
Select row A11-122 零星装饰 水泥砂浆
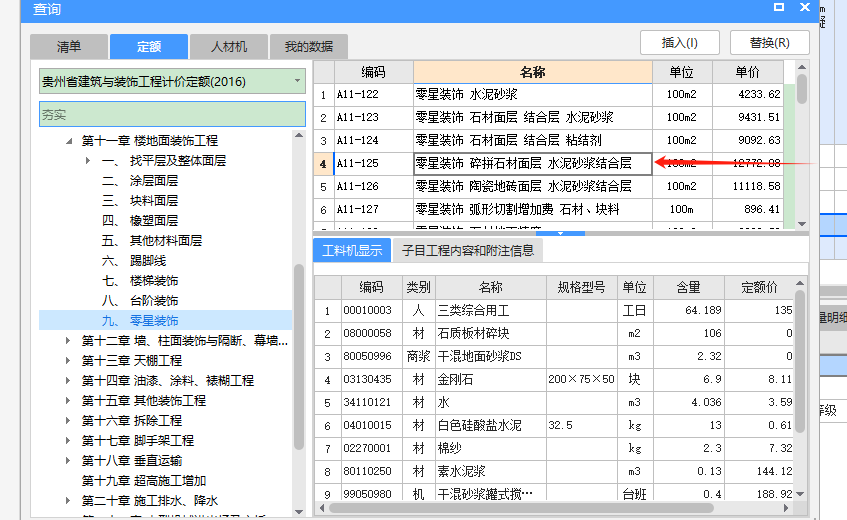click(548, 94)
